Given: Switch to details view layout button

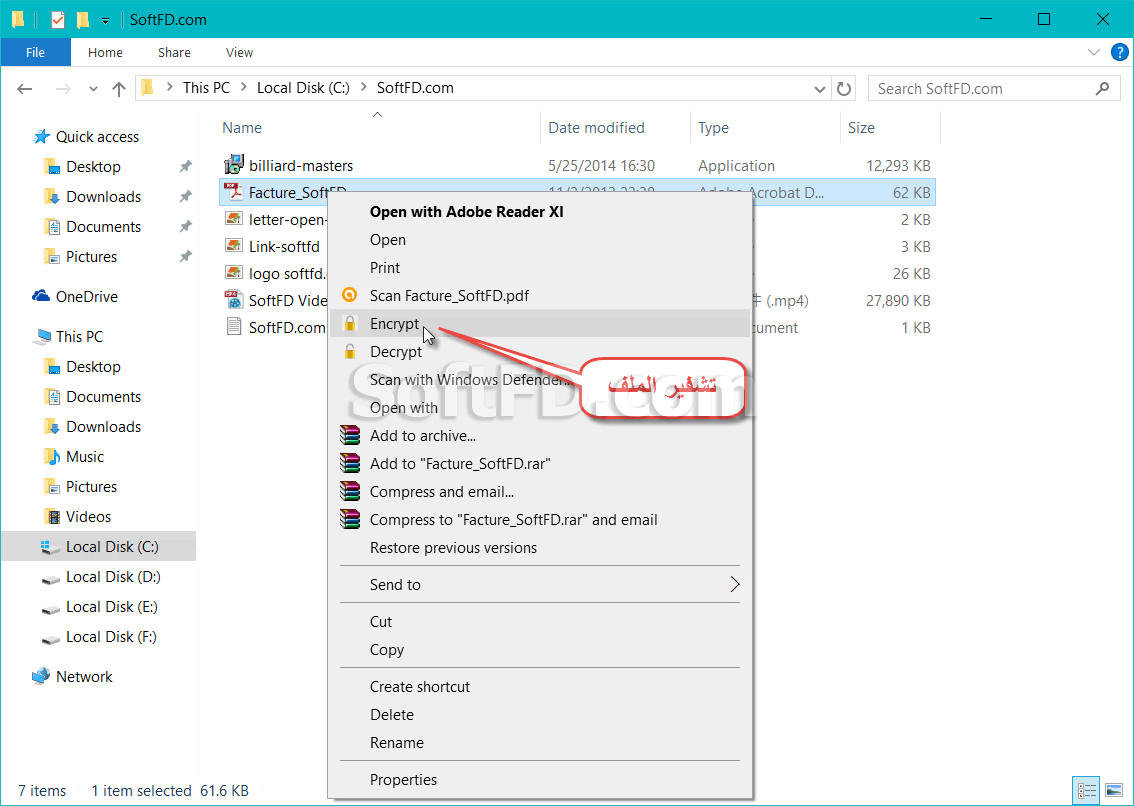Looking at the screenshot, I should 1087,790.
